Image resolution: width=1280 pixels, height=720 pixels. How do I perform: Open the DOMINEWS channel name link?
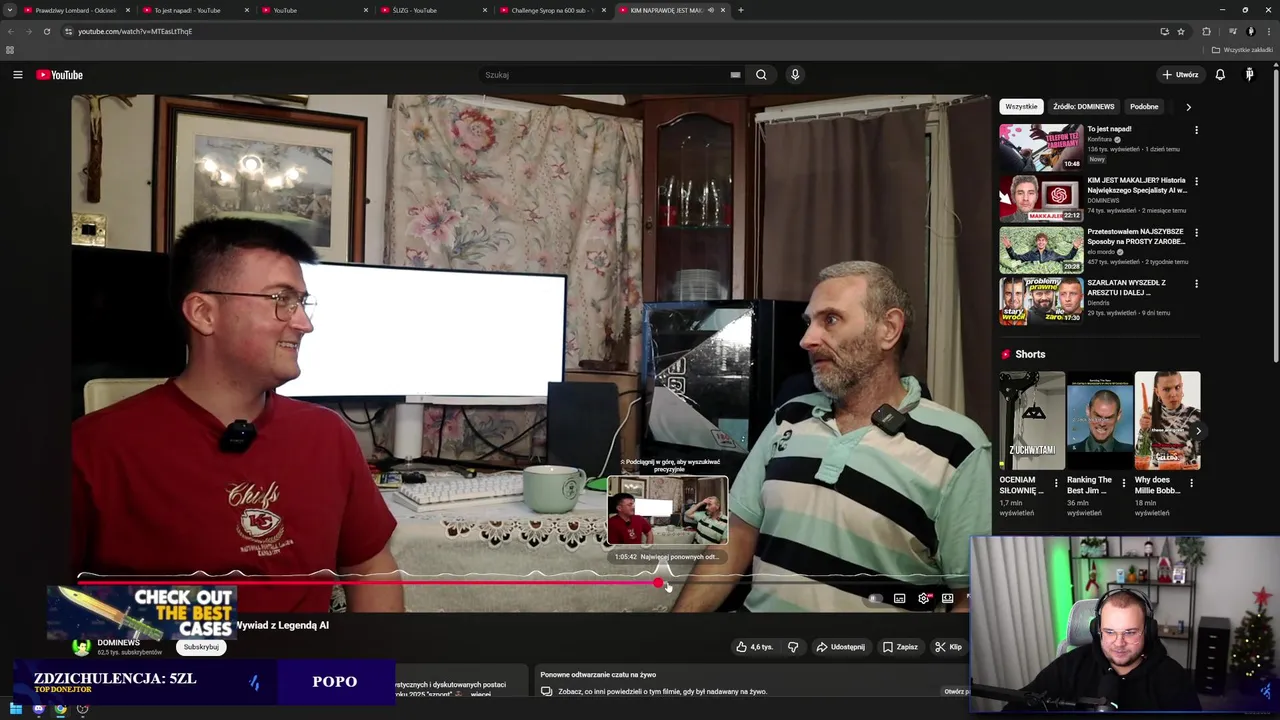click(x=118, y=643)
